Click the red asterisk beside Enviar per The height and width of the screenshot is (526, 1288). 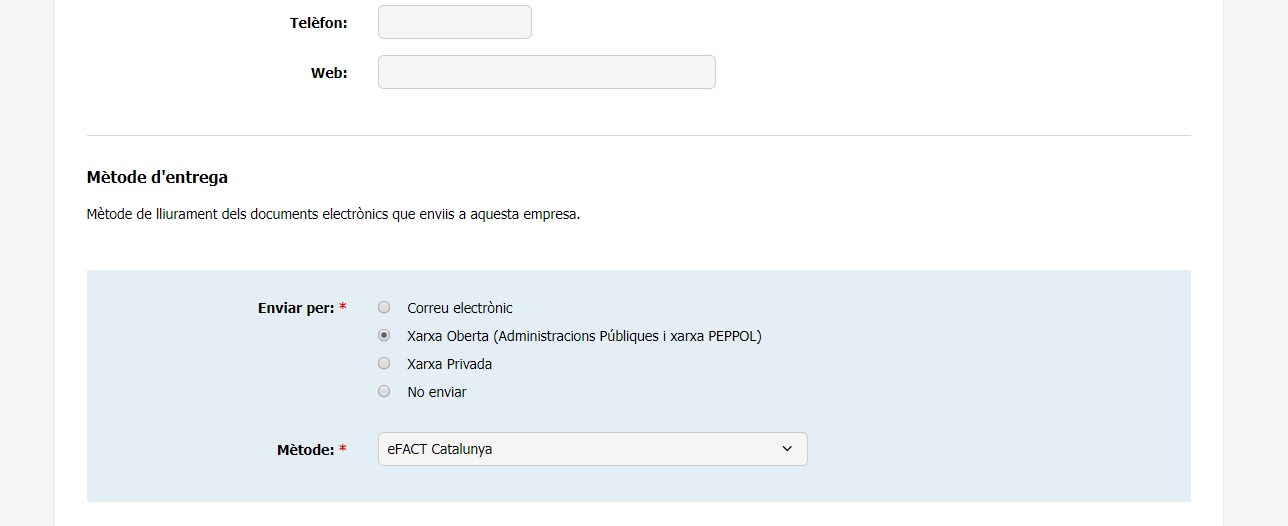pos(343,307)
